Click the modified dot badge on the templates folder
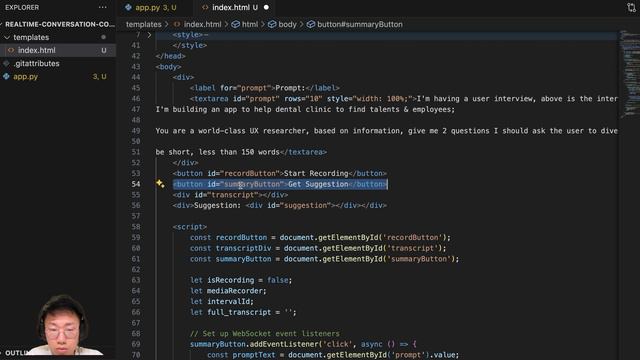 [x=104, y=37]
